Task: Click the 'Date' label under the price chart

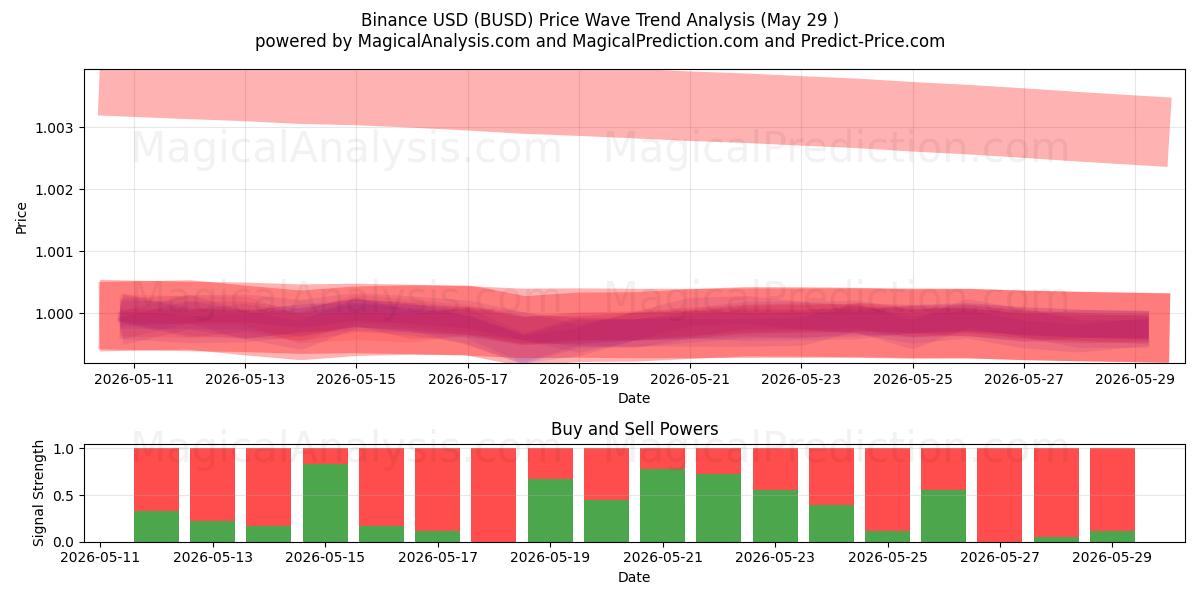Action: (634, 398)
